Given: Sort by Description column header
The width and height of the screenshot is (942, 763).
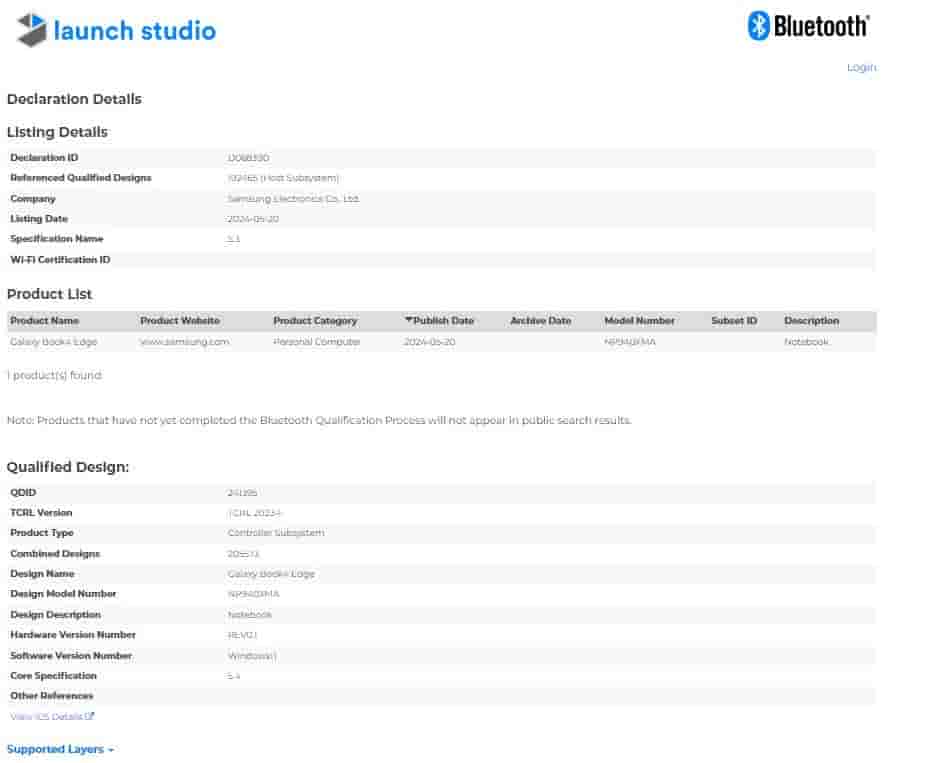Looking at the screenshot, I should pyautogui.click(x=811, y=321).
